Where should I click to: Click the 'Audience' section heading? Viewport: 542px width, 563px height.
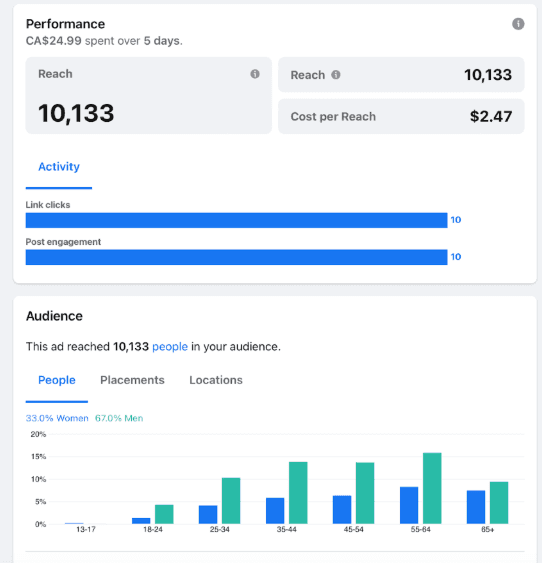pos(54,316)
